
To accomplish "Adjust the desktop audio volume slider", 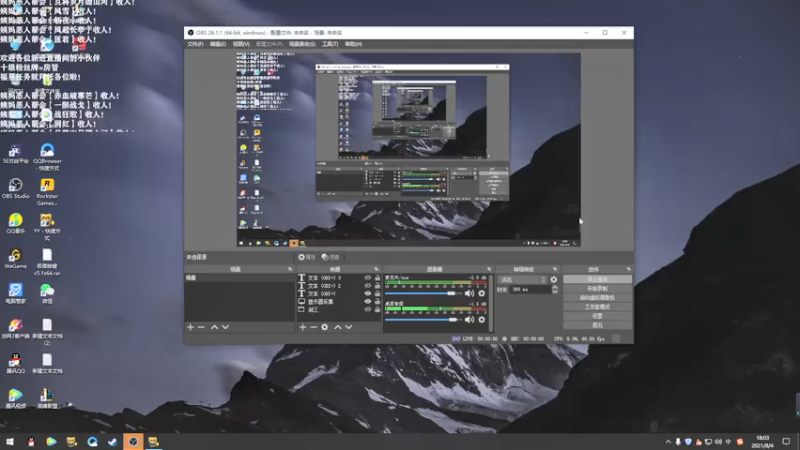I will [421, 320].
